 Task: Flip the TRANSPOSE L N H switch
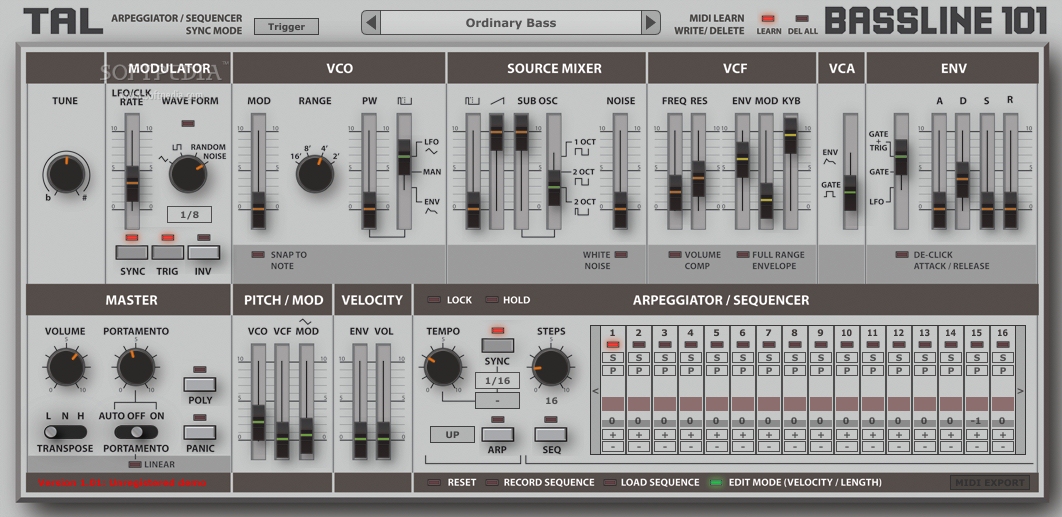(x=66, y=432)
